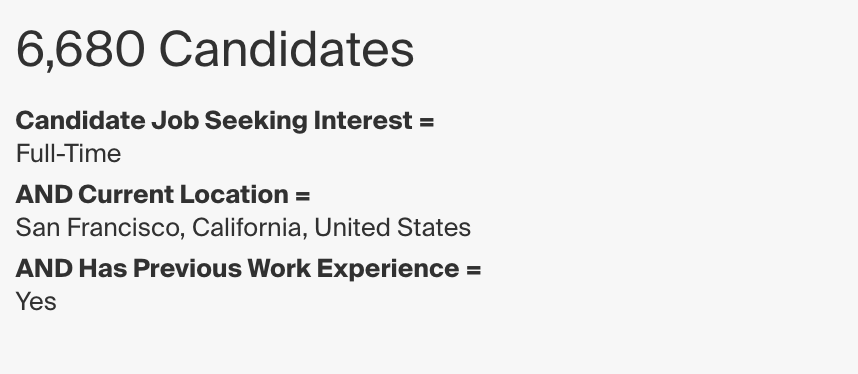Click the word Seeking in the first filter
The width and height of the screenshot is (858, 374).
(x=256, y=122)
